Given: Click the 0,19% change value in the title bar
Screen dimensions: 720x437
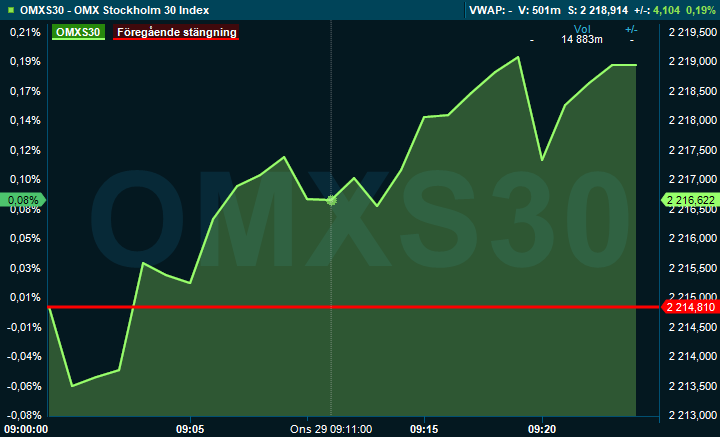Looking at the screenshot, I should pos(701,10).
